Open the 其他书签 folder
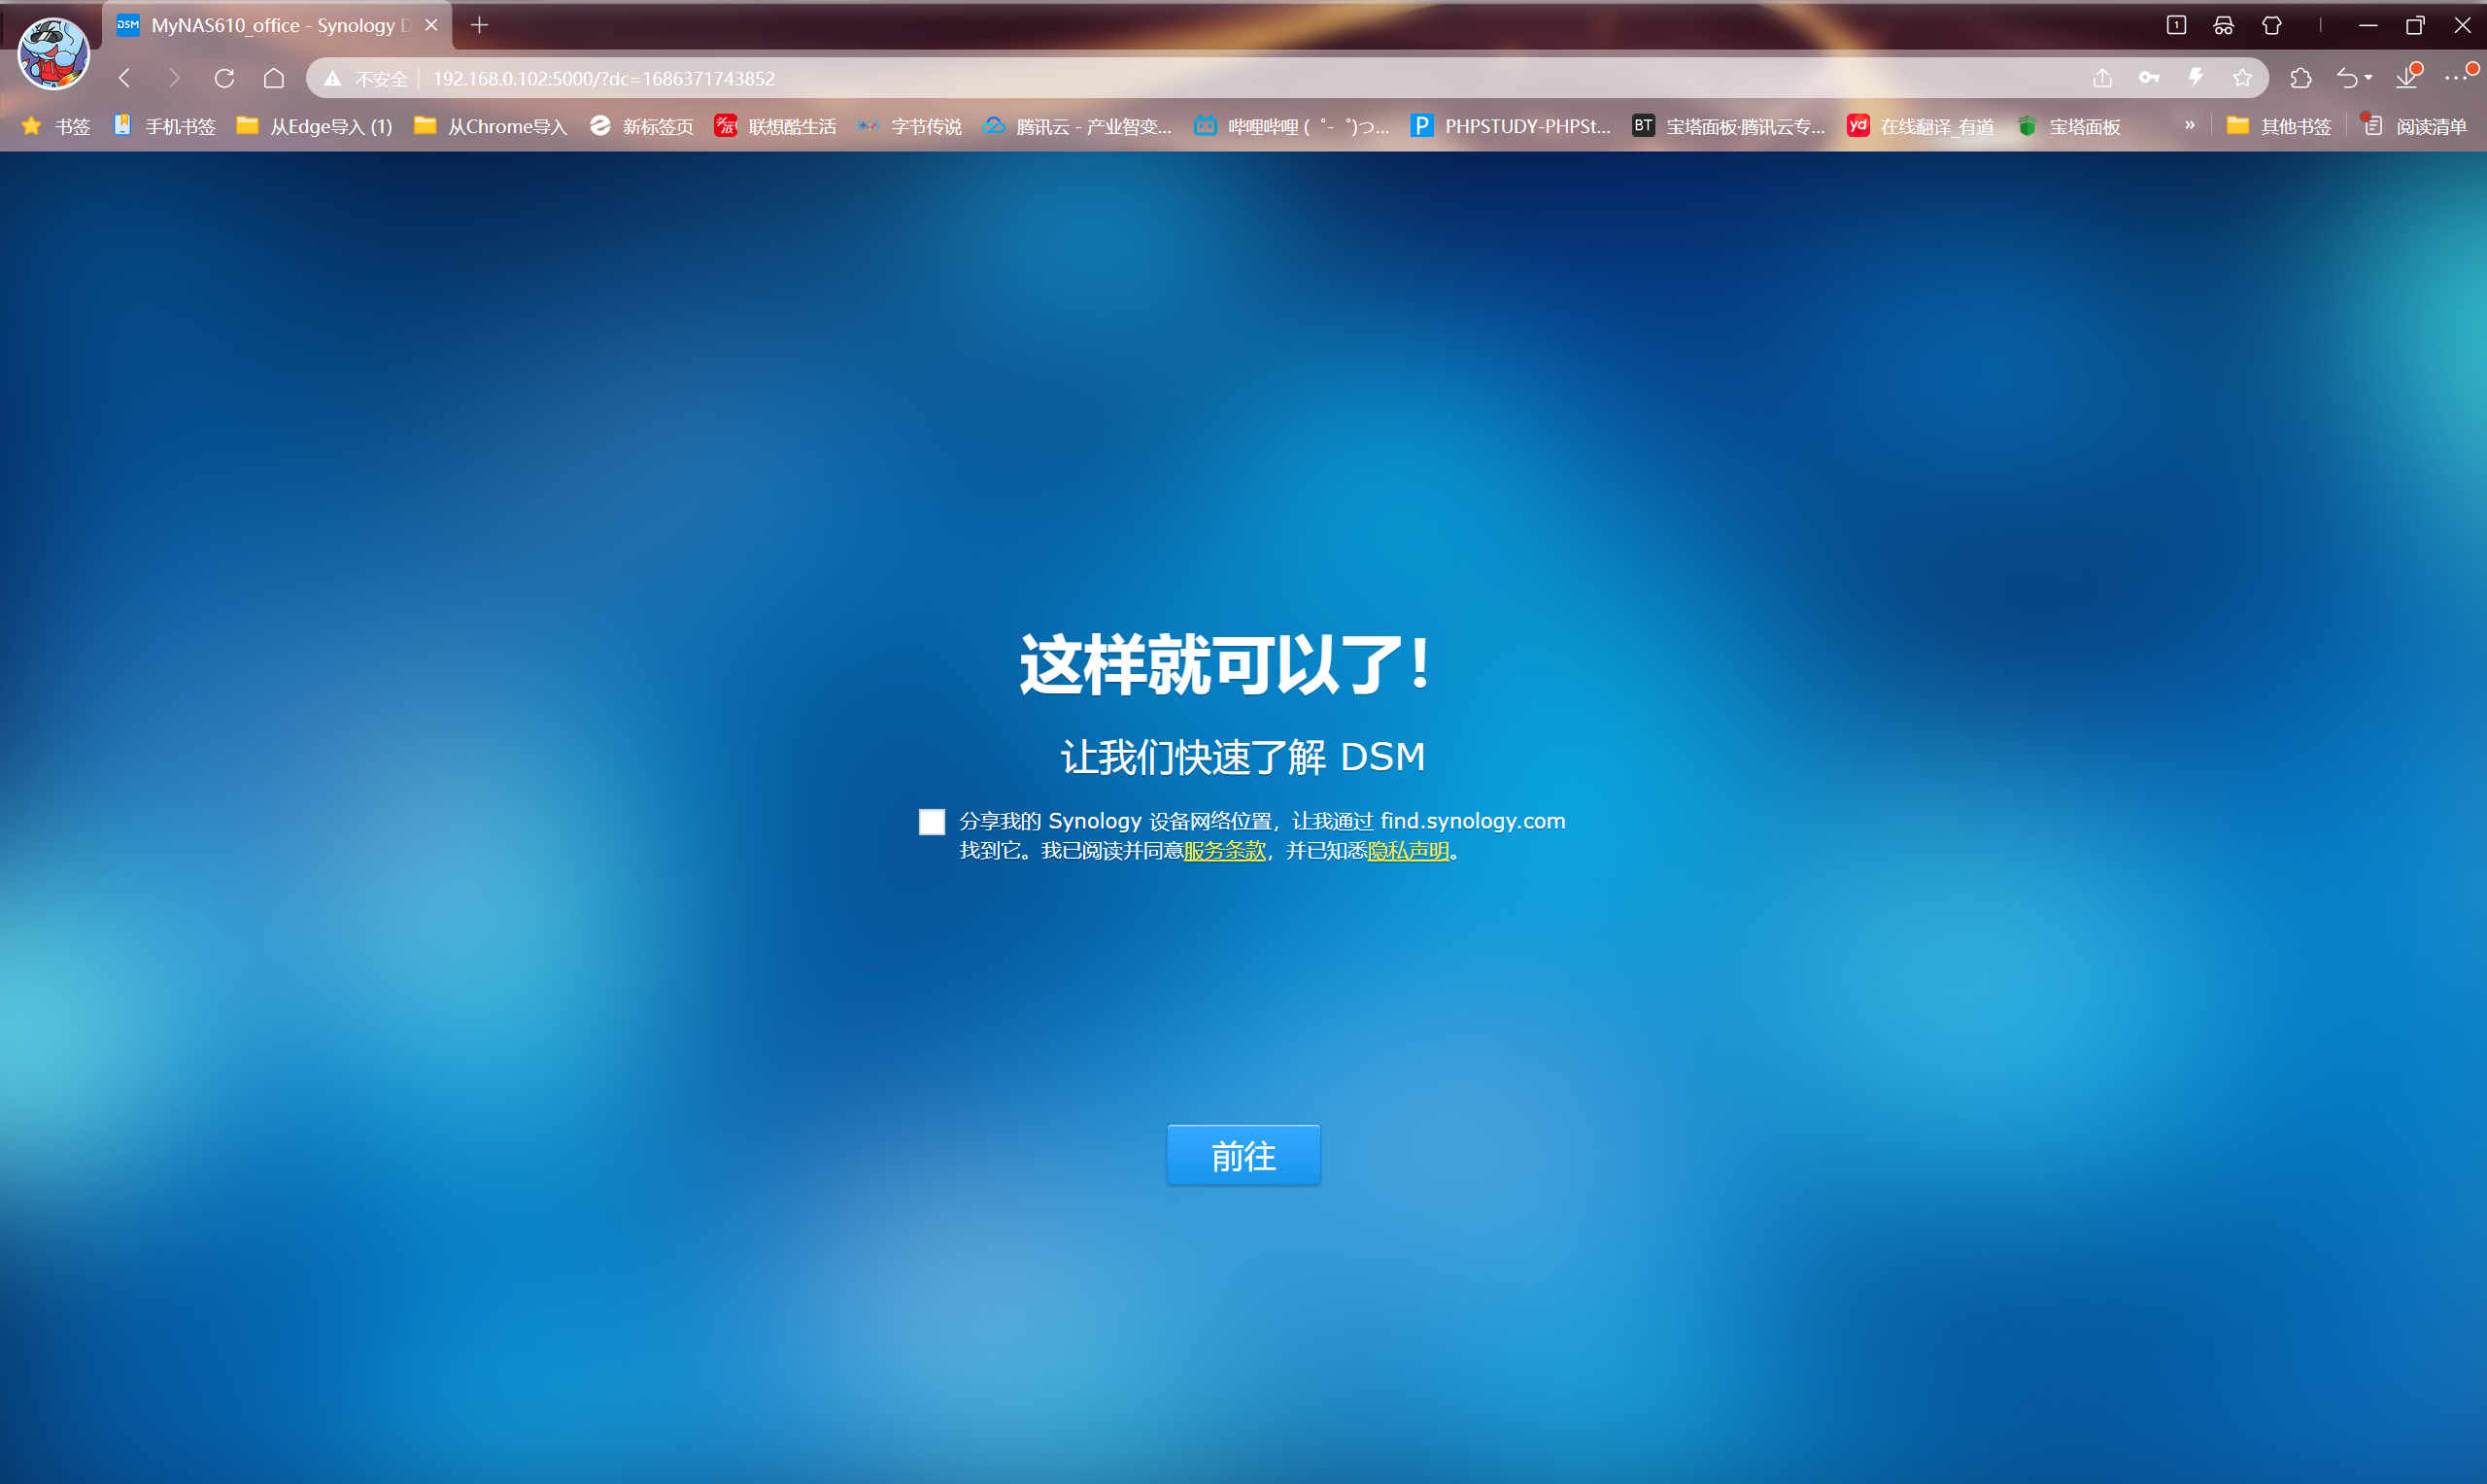This screenshot has width=2487, height=1484. click(x=2280, y=126)
